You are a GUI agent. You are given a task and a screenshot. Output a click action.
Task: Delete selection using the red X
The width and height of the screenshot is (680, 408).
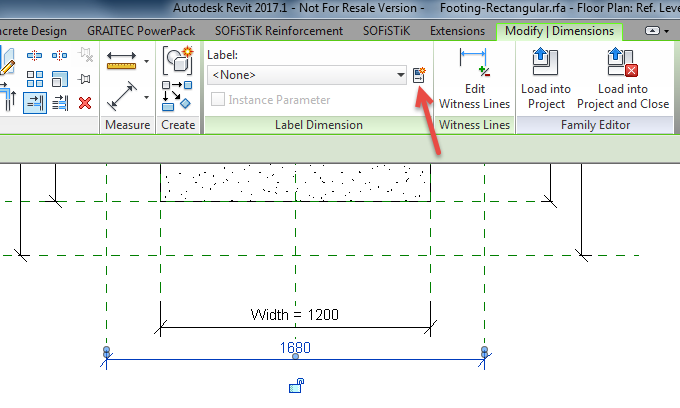click(x=85, y=103)
